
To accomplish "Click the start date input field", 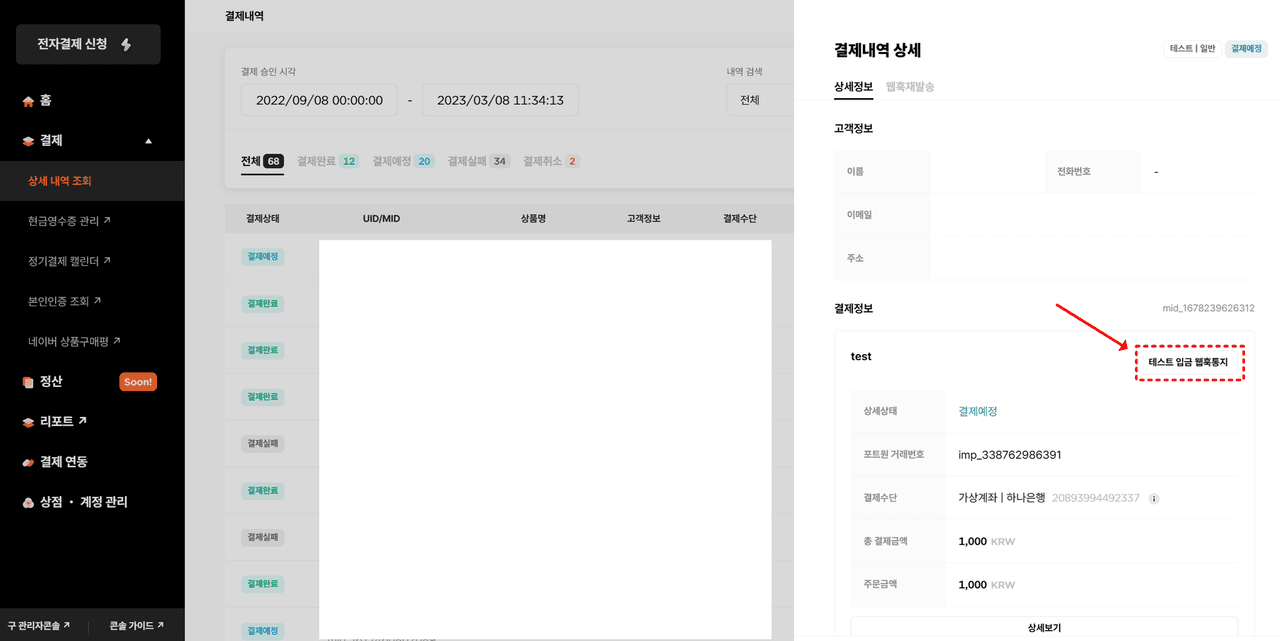I will (x=319, y=100).
